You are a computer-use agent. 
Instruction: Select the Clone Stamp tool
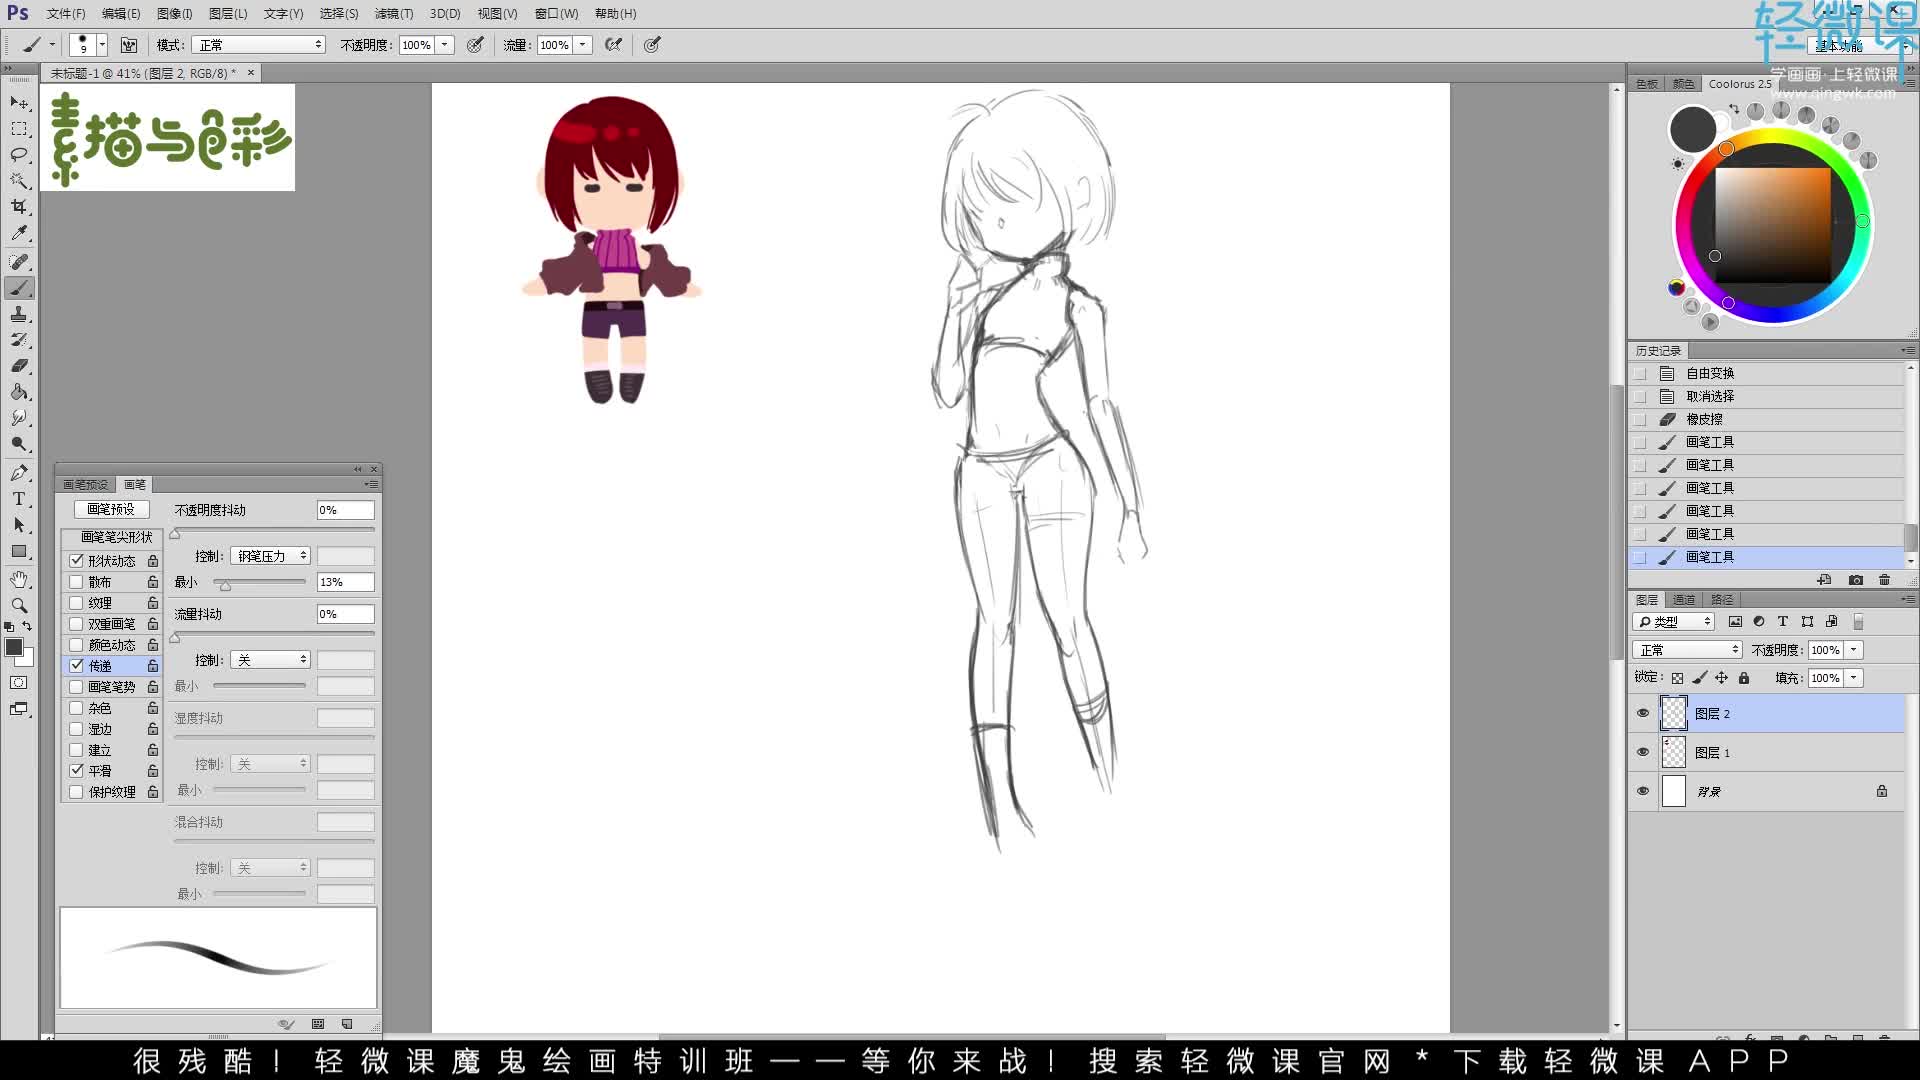pos(19,314)
